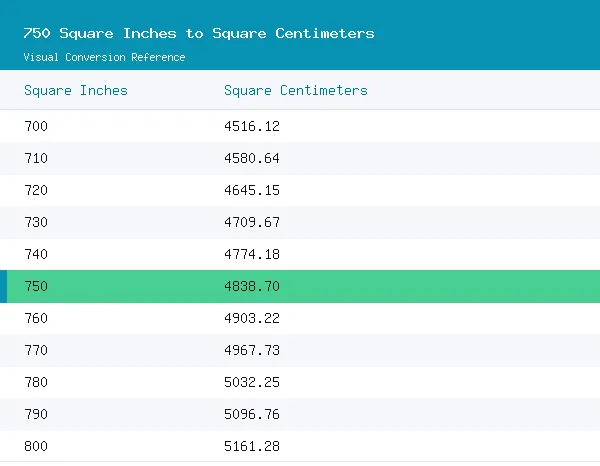Viewport: 600px width, 466px height.
Task: Select the cell showing 5161.28
Action: point(252,446)
